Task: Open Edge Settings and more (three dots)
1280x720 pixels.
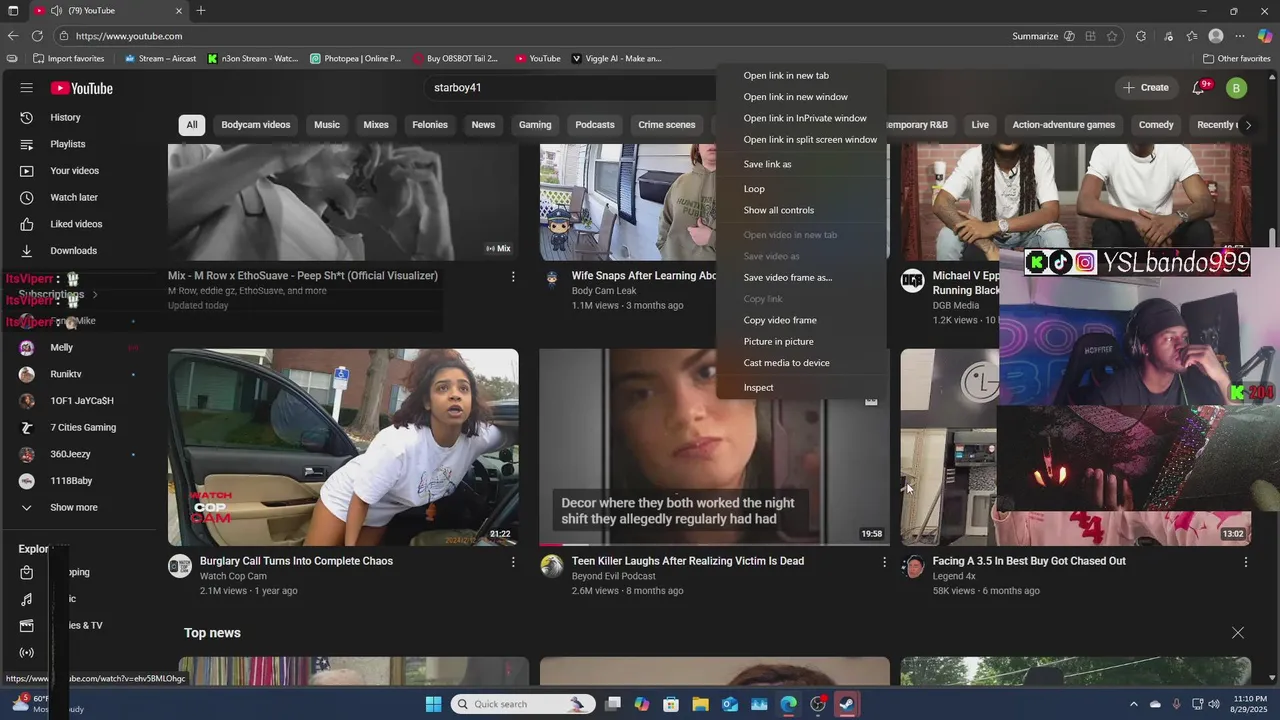Action: point(1240,36)
